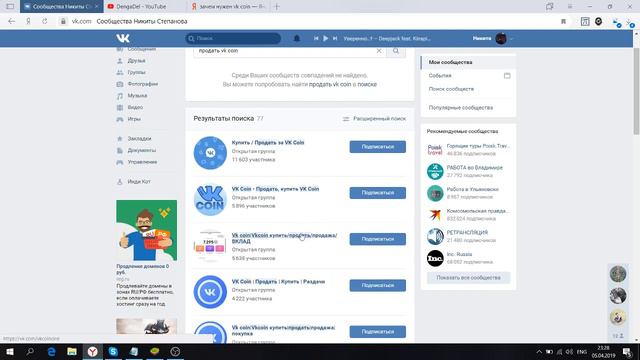640x360 pixels.
Task: Select the Мои сообщества tab
Action: 468,62
